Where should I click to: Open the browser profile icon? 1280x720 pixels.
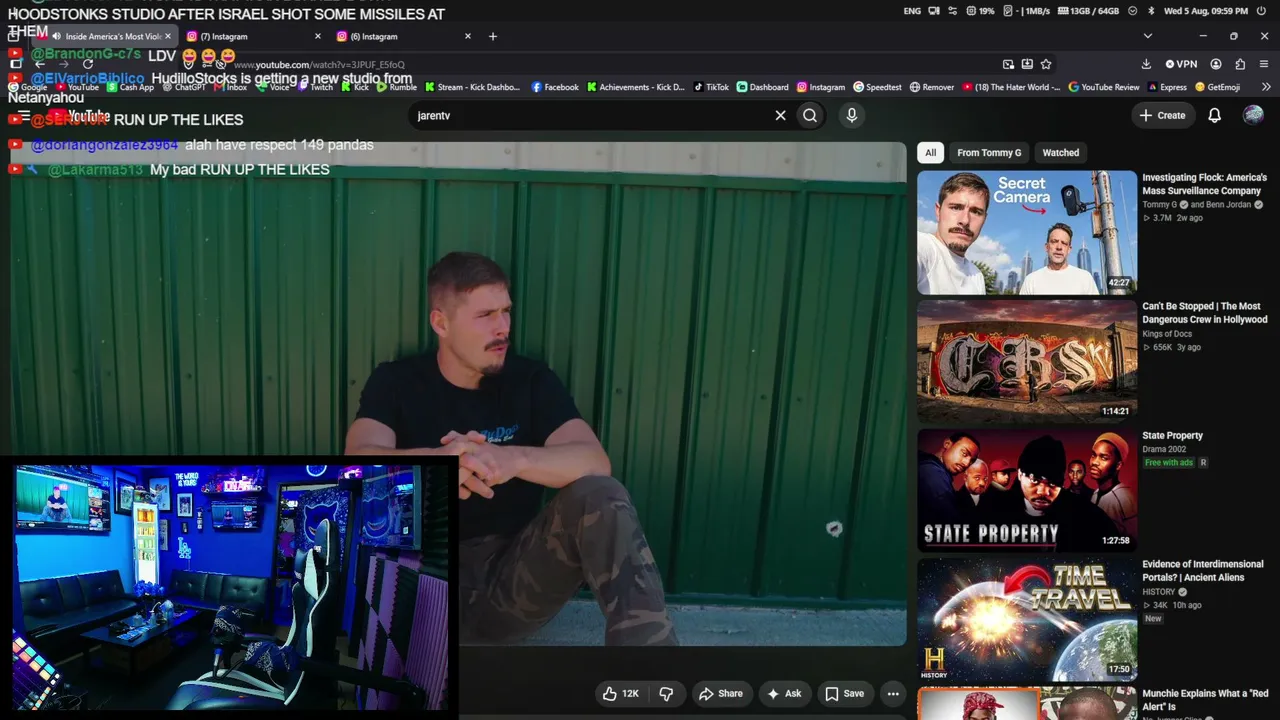tap(1216, 64)
